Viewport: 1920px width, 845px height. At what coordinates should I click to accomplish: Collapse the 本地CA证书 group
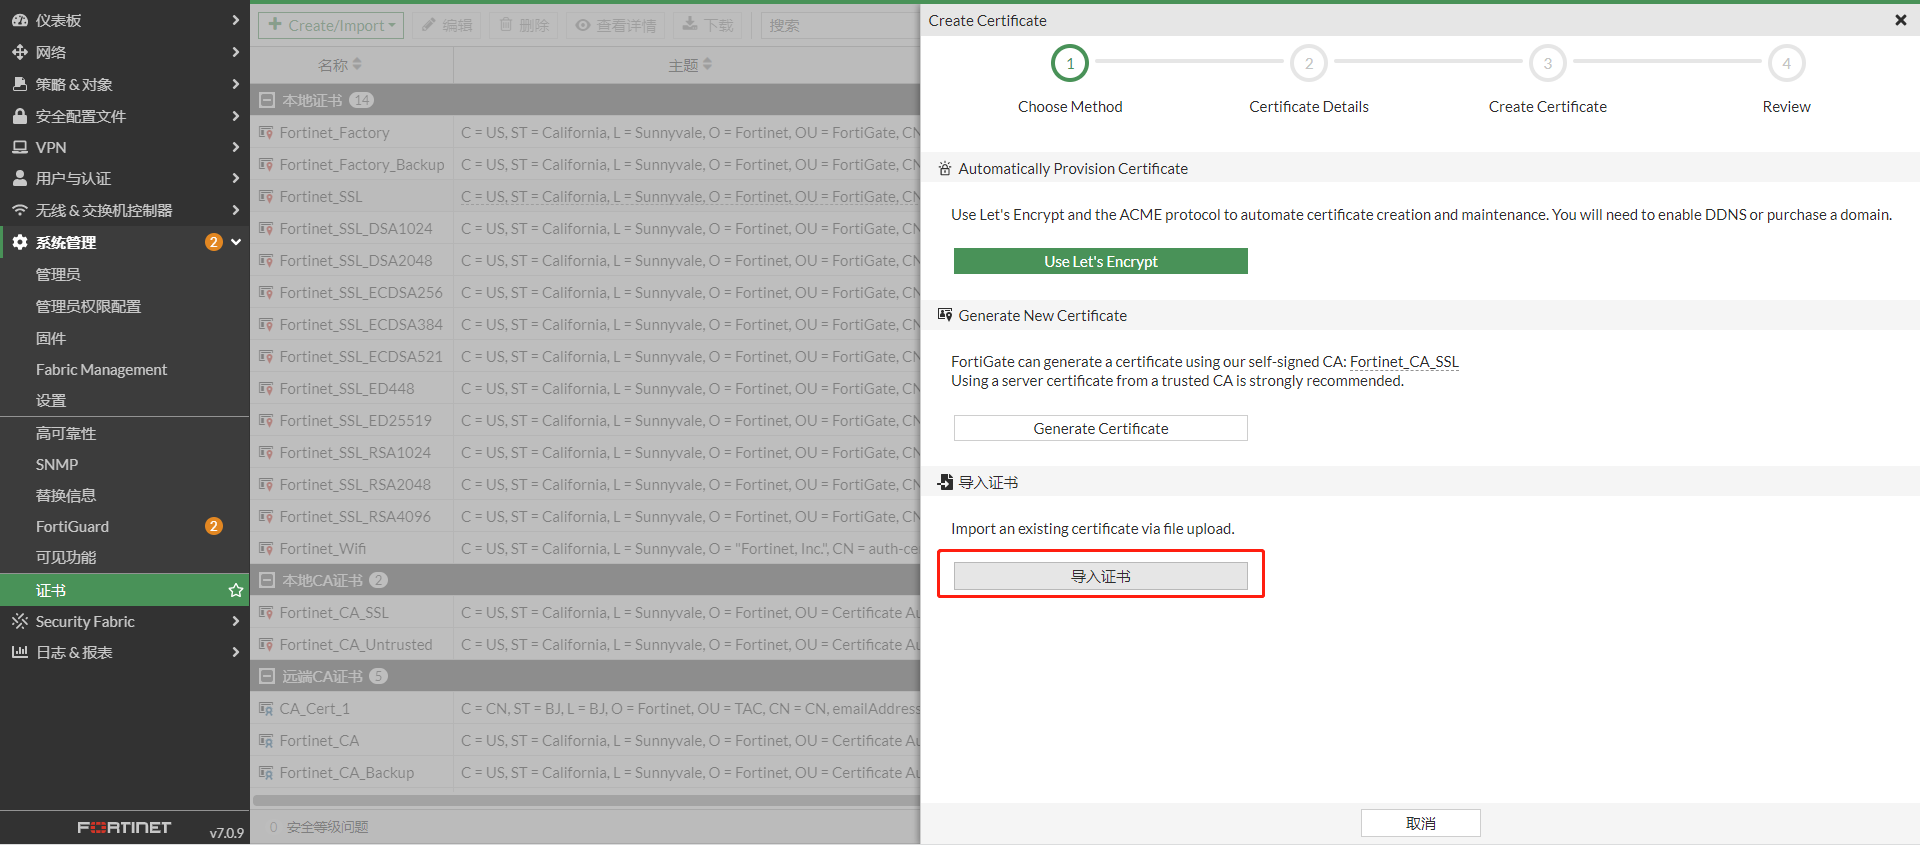pos(267,580)
